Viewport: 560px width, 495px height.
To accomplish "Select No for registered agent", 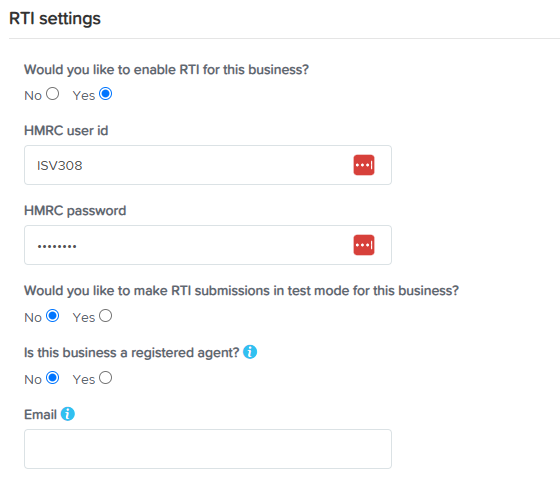I will pyautogui.click(x=52, y=378).
